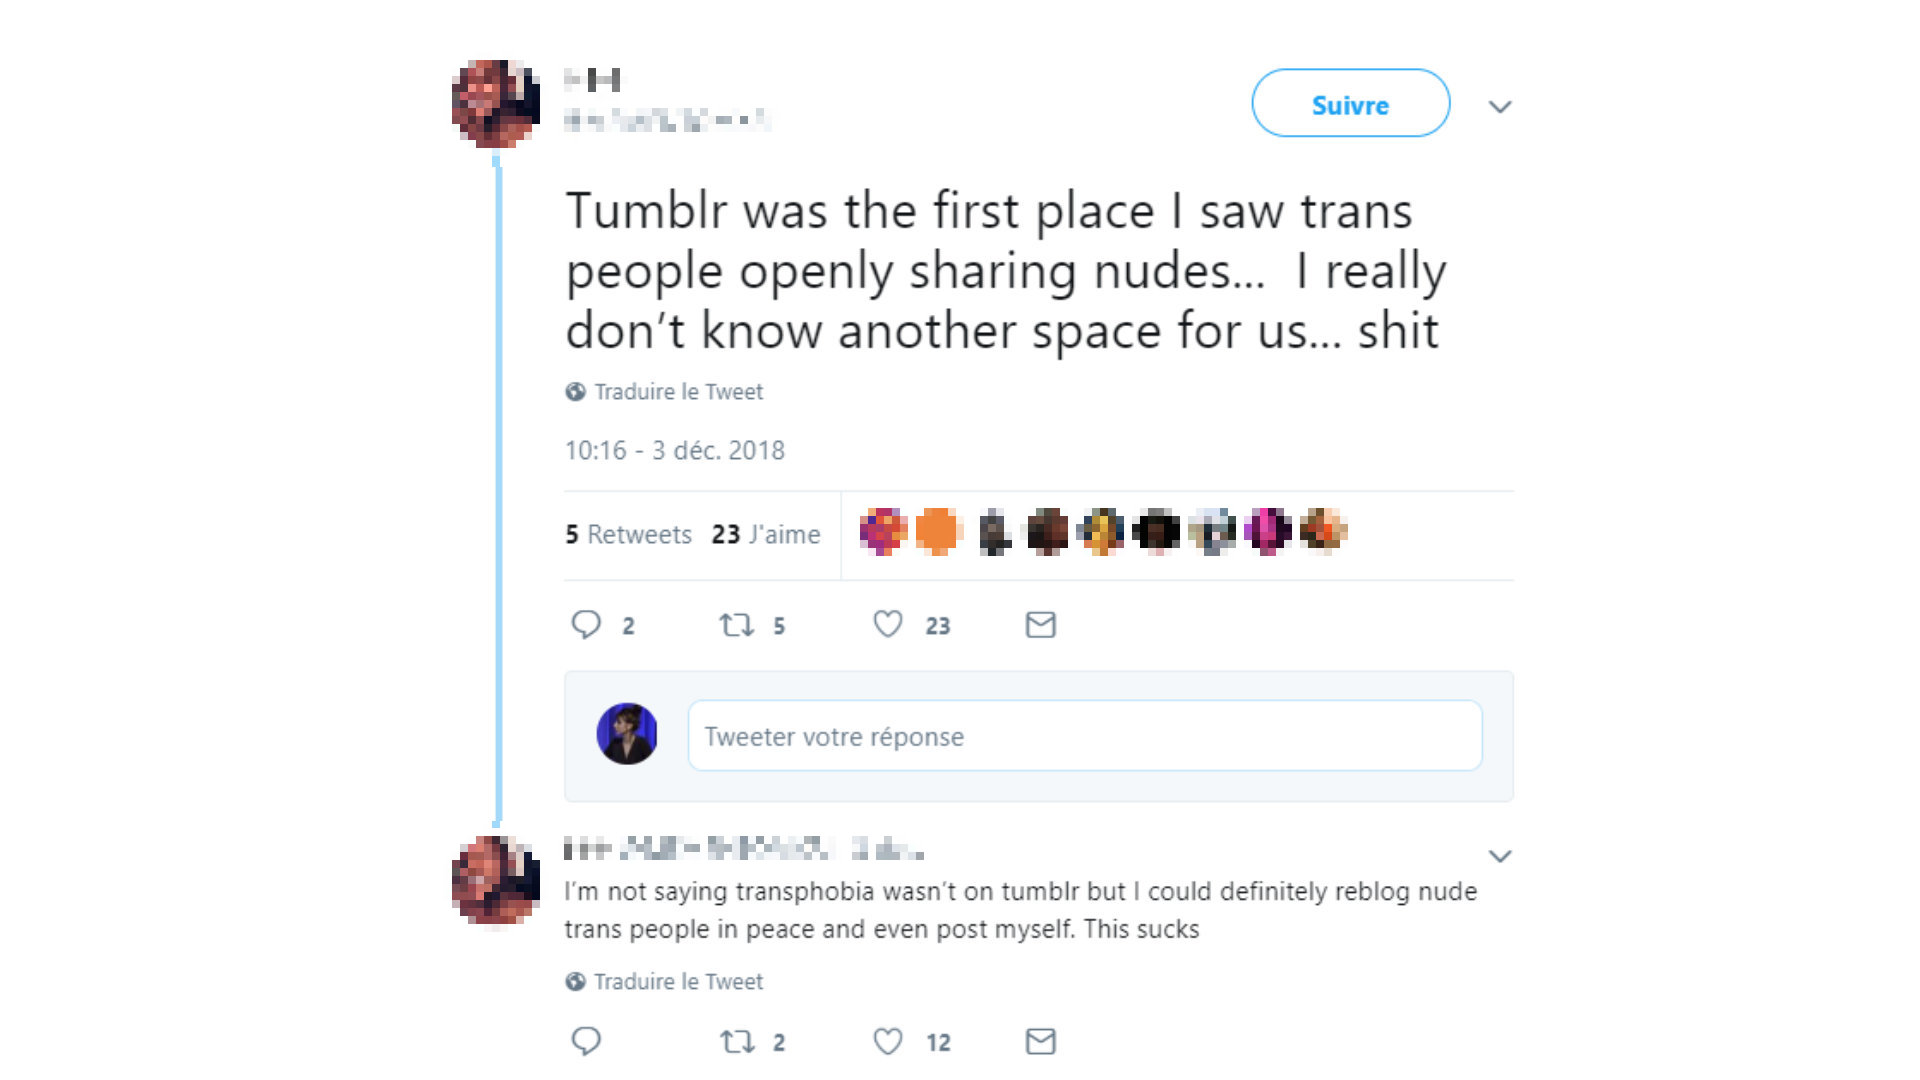
Task: Translate the main tweet via Traduire le Tweet
Action: (678, 392)
